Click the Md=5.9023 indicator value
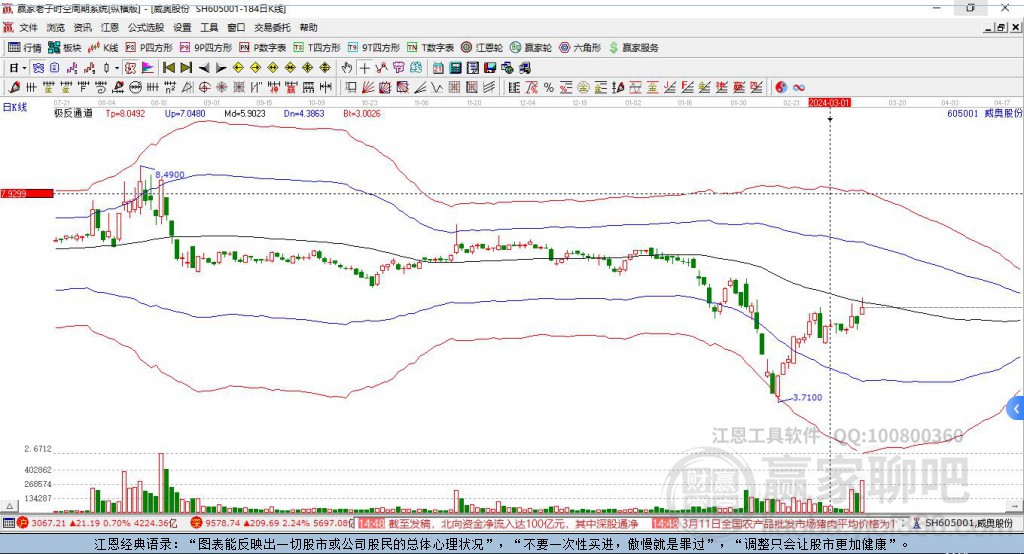The height and width of the screenshot is (554, 1024). [x=245, y=113]
